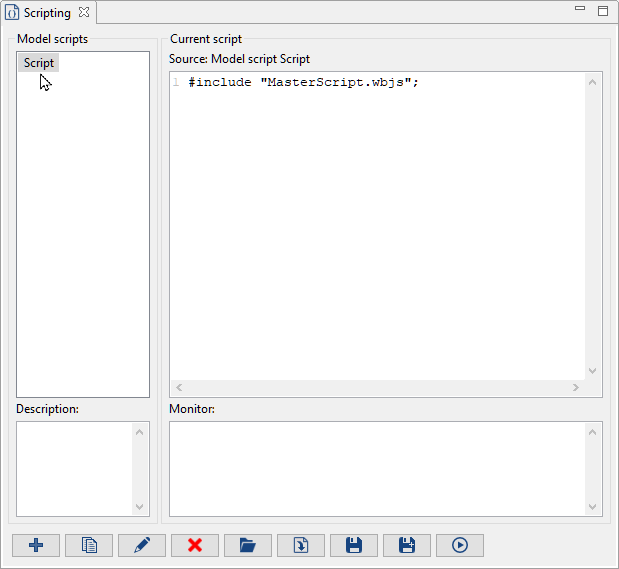619x569 pixels.
Task: Edit the script with the pencil icon
Action: tap(142, 545)
